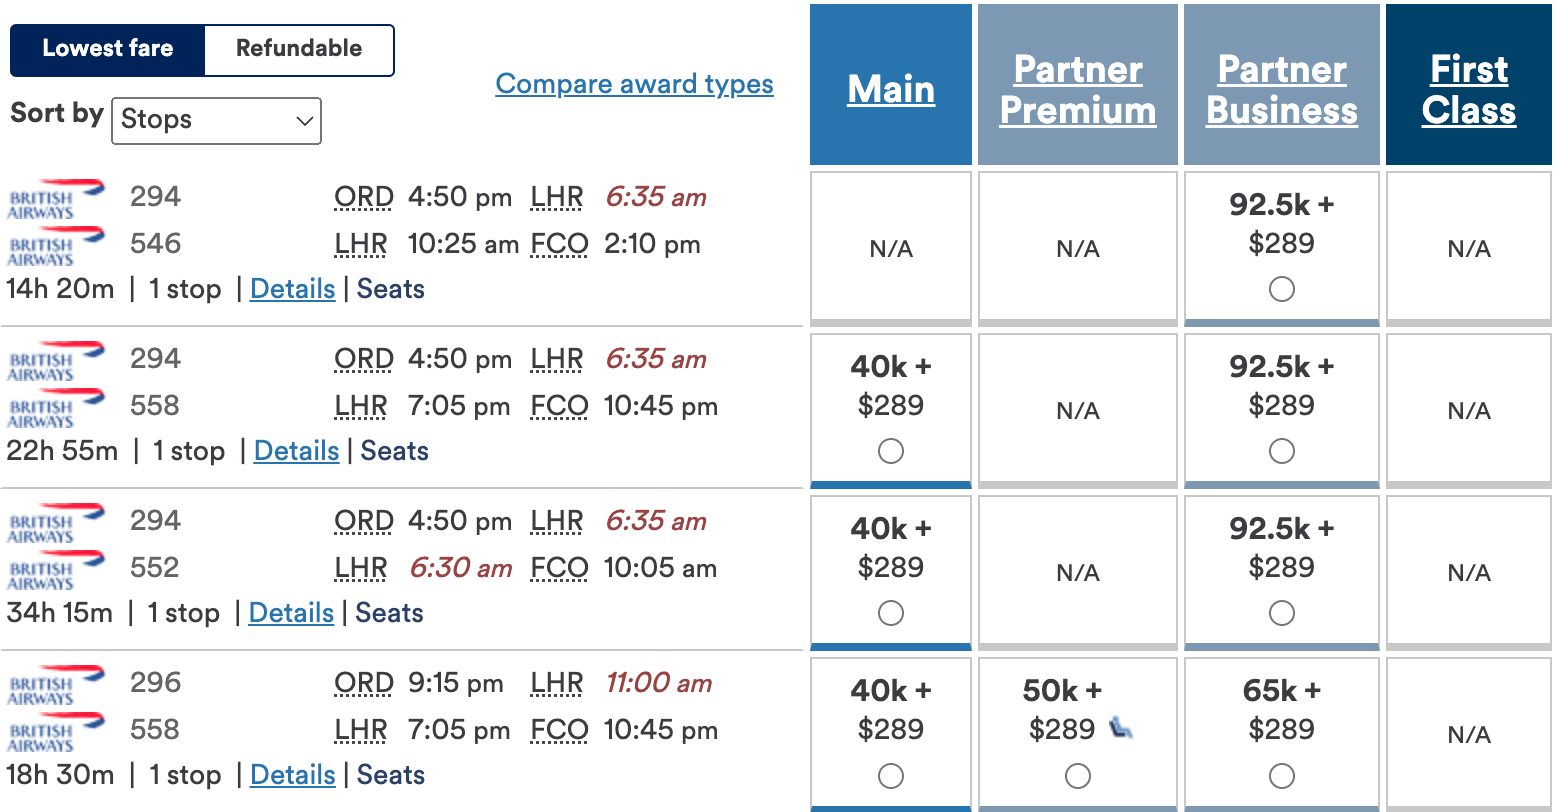
Task: Open the Partner Business column header link
Action: (1281, 89)
